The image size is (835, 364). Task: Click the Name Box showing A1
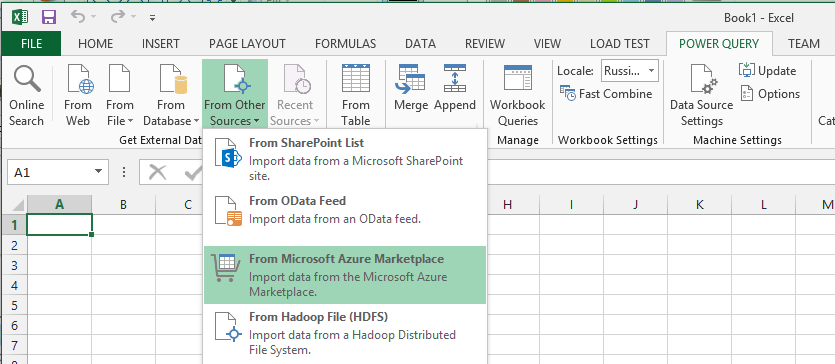[51, 172]
